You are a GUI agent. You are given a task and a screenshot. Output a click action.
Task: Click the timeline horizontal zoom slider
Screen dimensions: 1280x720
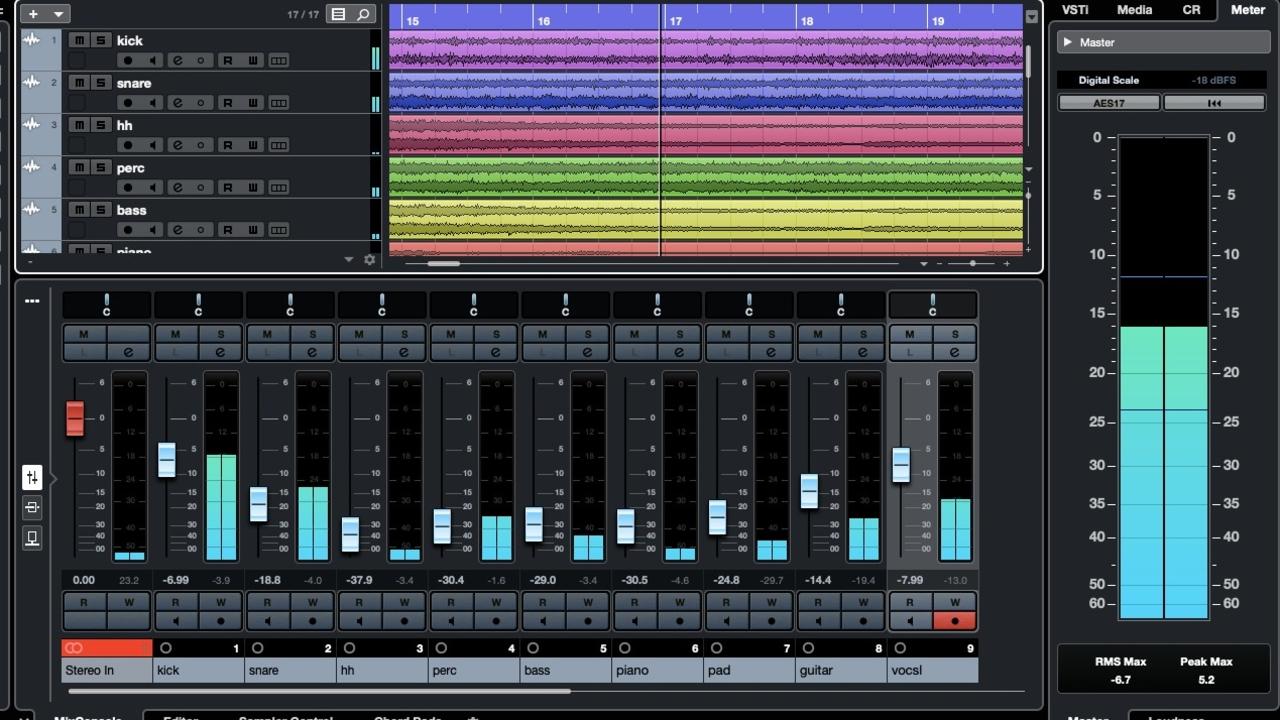(x=972, y=264)
